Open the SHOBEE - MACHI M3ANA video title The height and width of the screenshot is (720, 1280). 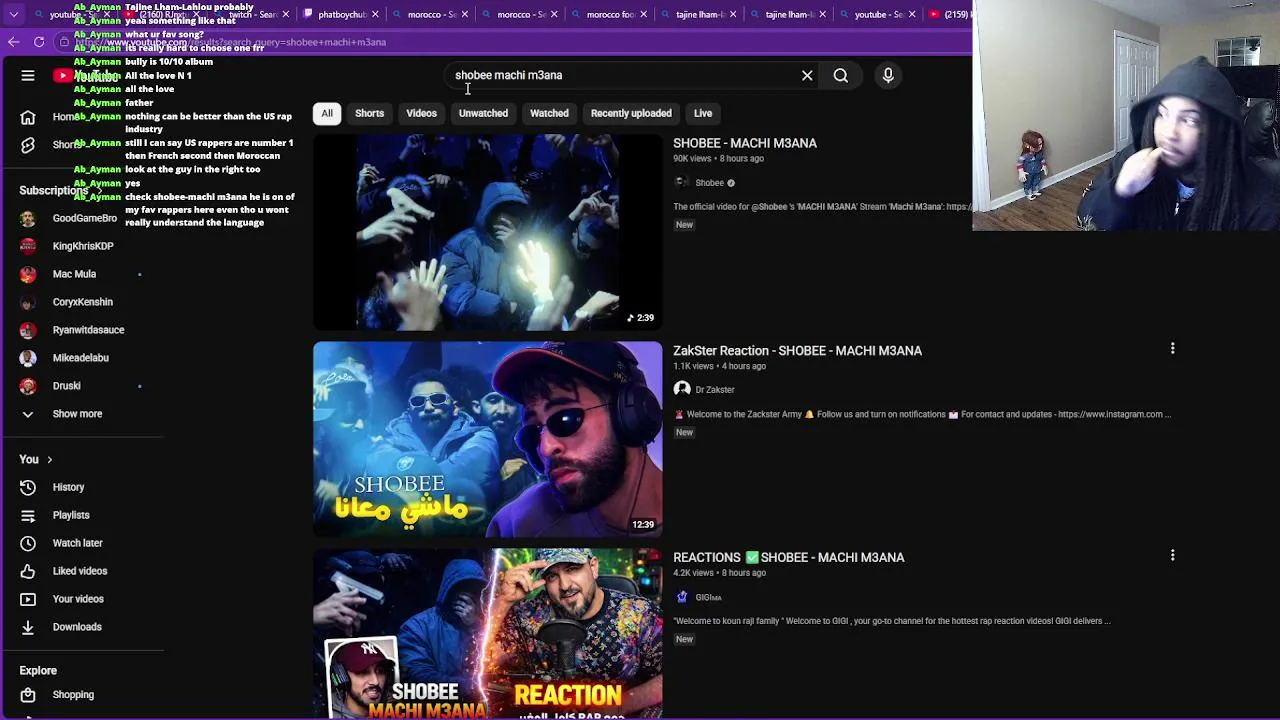point(745,143)
